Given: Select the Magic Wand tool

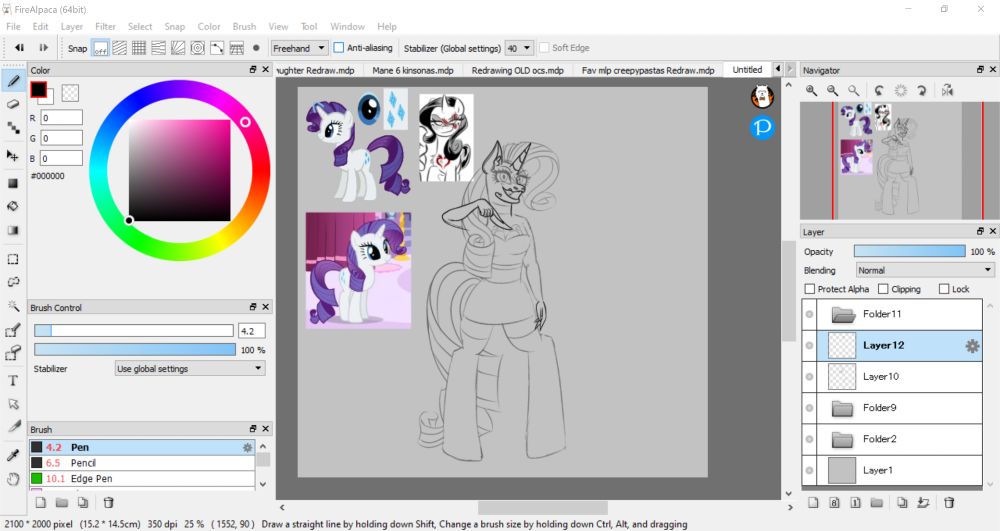Looking at the screenshot, I should [13, 305].
